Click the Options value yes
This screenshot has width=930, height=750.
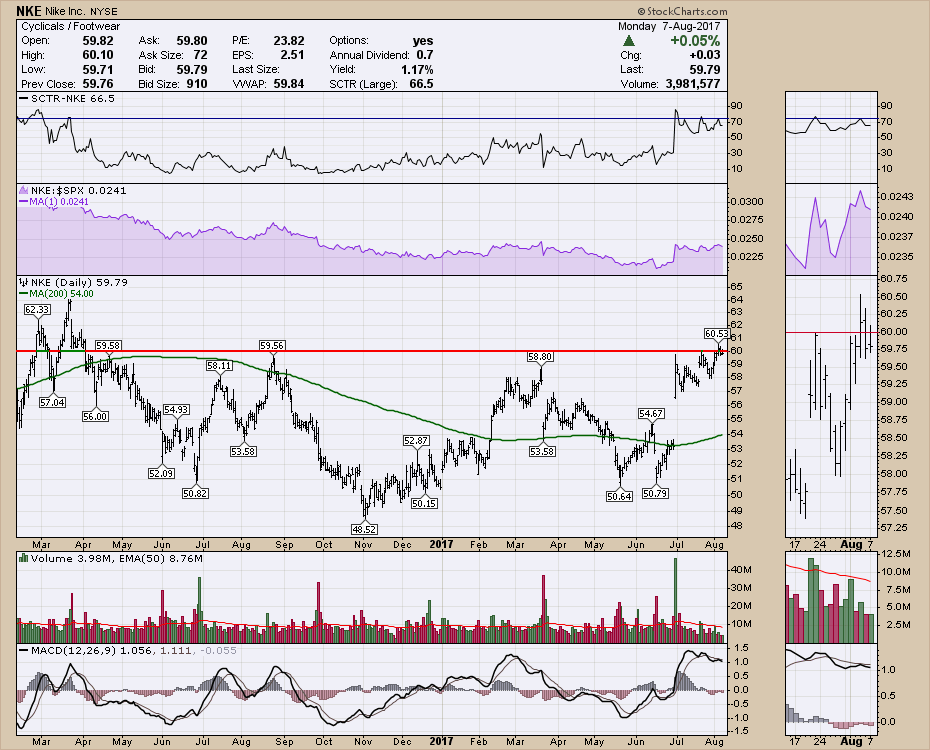(x=423, y=41)
